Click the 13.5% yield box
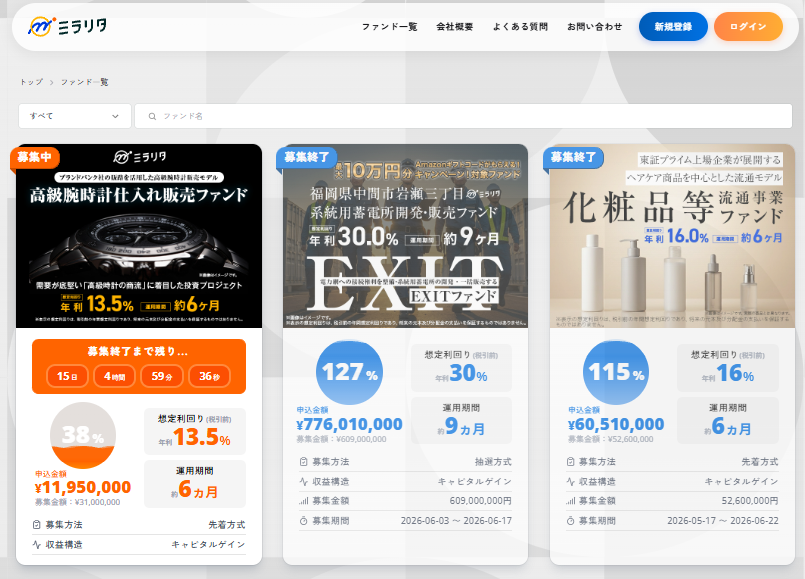 tap(195, 431)
